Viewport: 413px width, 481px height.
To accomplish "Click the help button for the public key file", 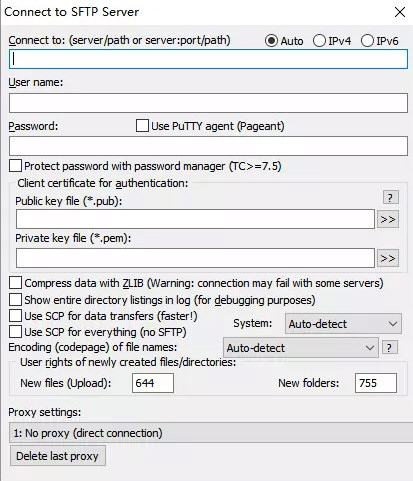I will point(390,197).
